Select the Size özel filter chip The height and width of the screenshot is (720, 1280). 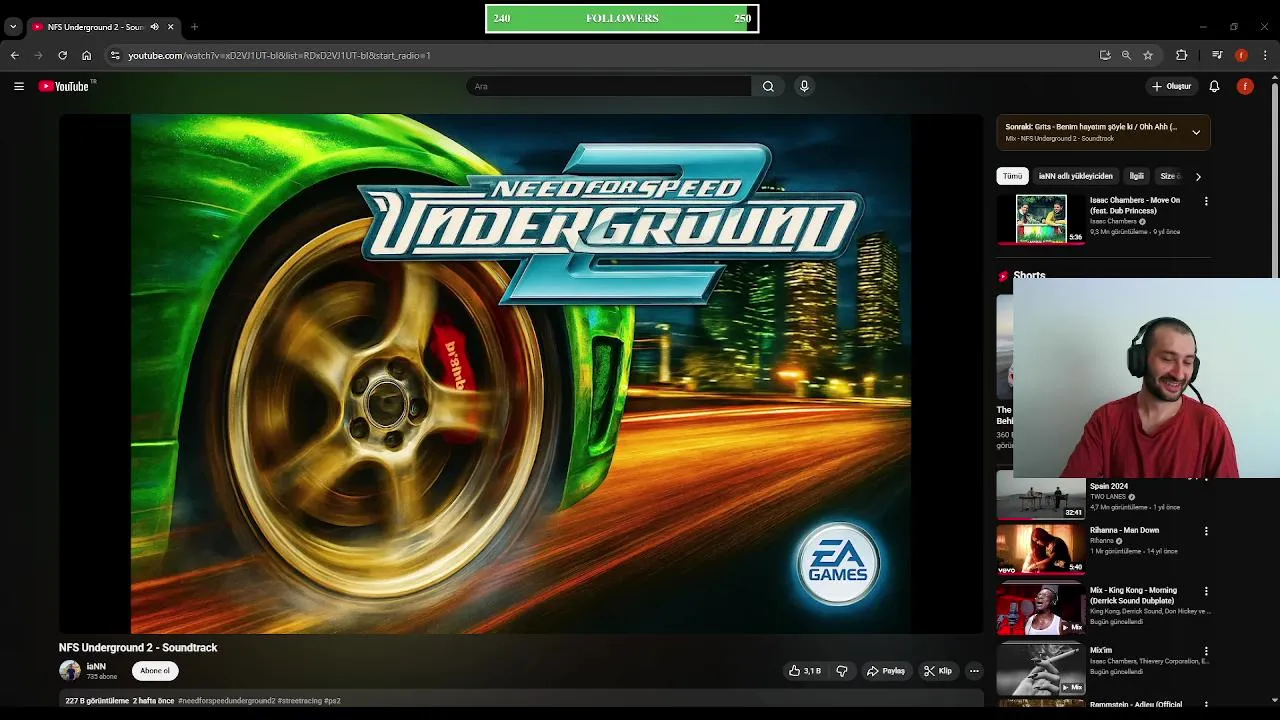click(x=1169, y=176)
